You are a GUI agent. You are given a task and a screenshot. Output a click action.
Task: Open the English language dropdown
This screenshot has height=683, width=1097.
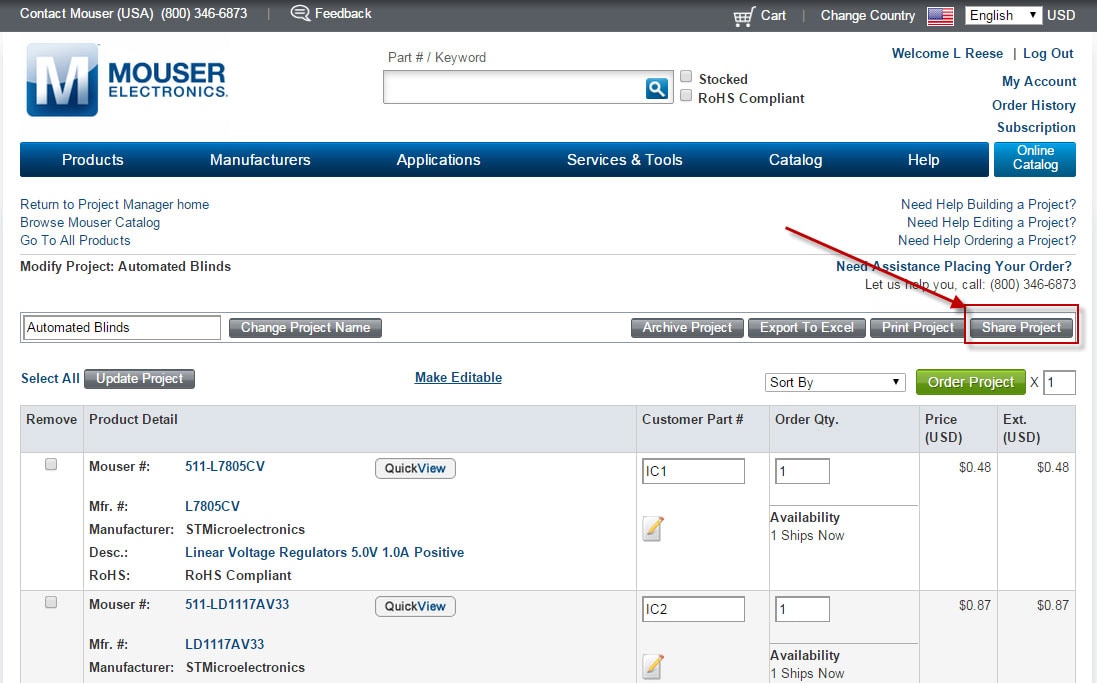1003,15
